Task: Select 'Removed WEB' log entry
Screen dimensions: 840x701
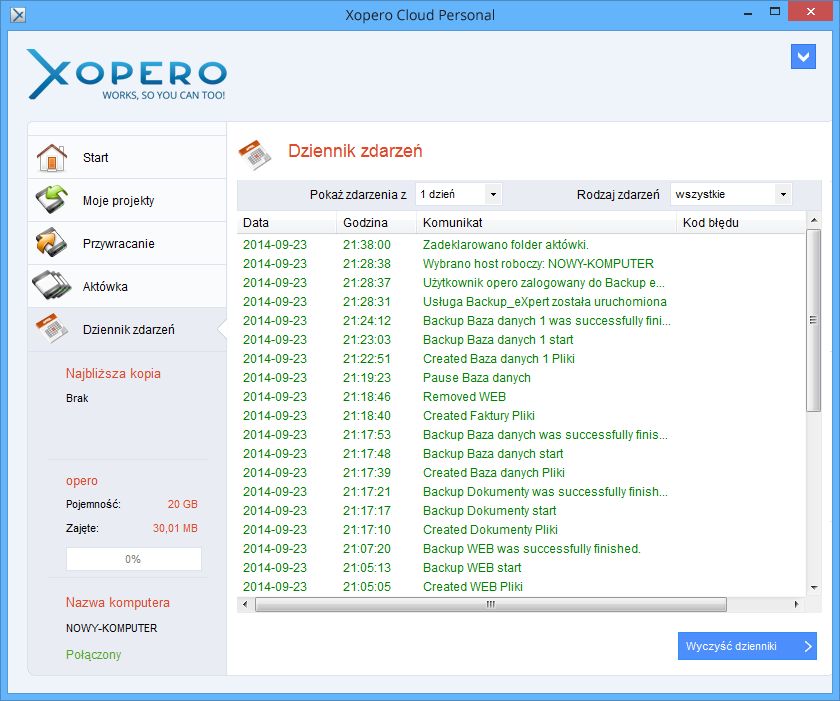Action: click(x=521, y=397)
